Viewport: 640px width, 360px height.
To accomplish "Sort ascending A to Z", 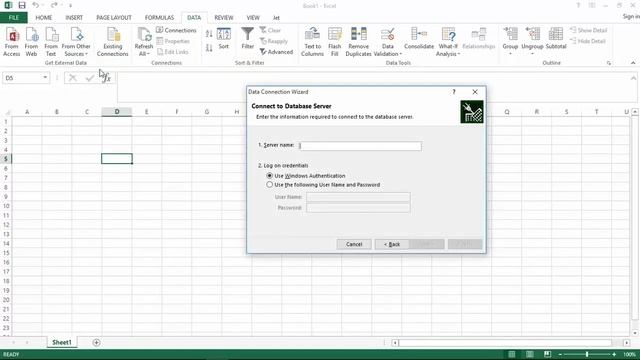I will [209, 34].
